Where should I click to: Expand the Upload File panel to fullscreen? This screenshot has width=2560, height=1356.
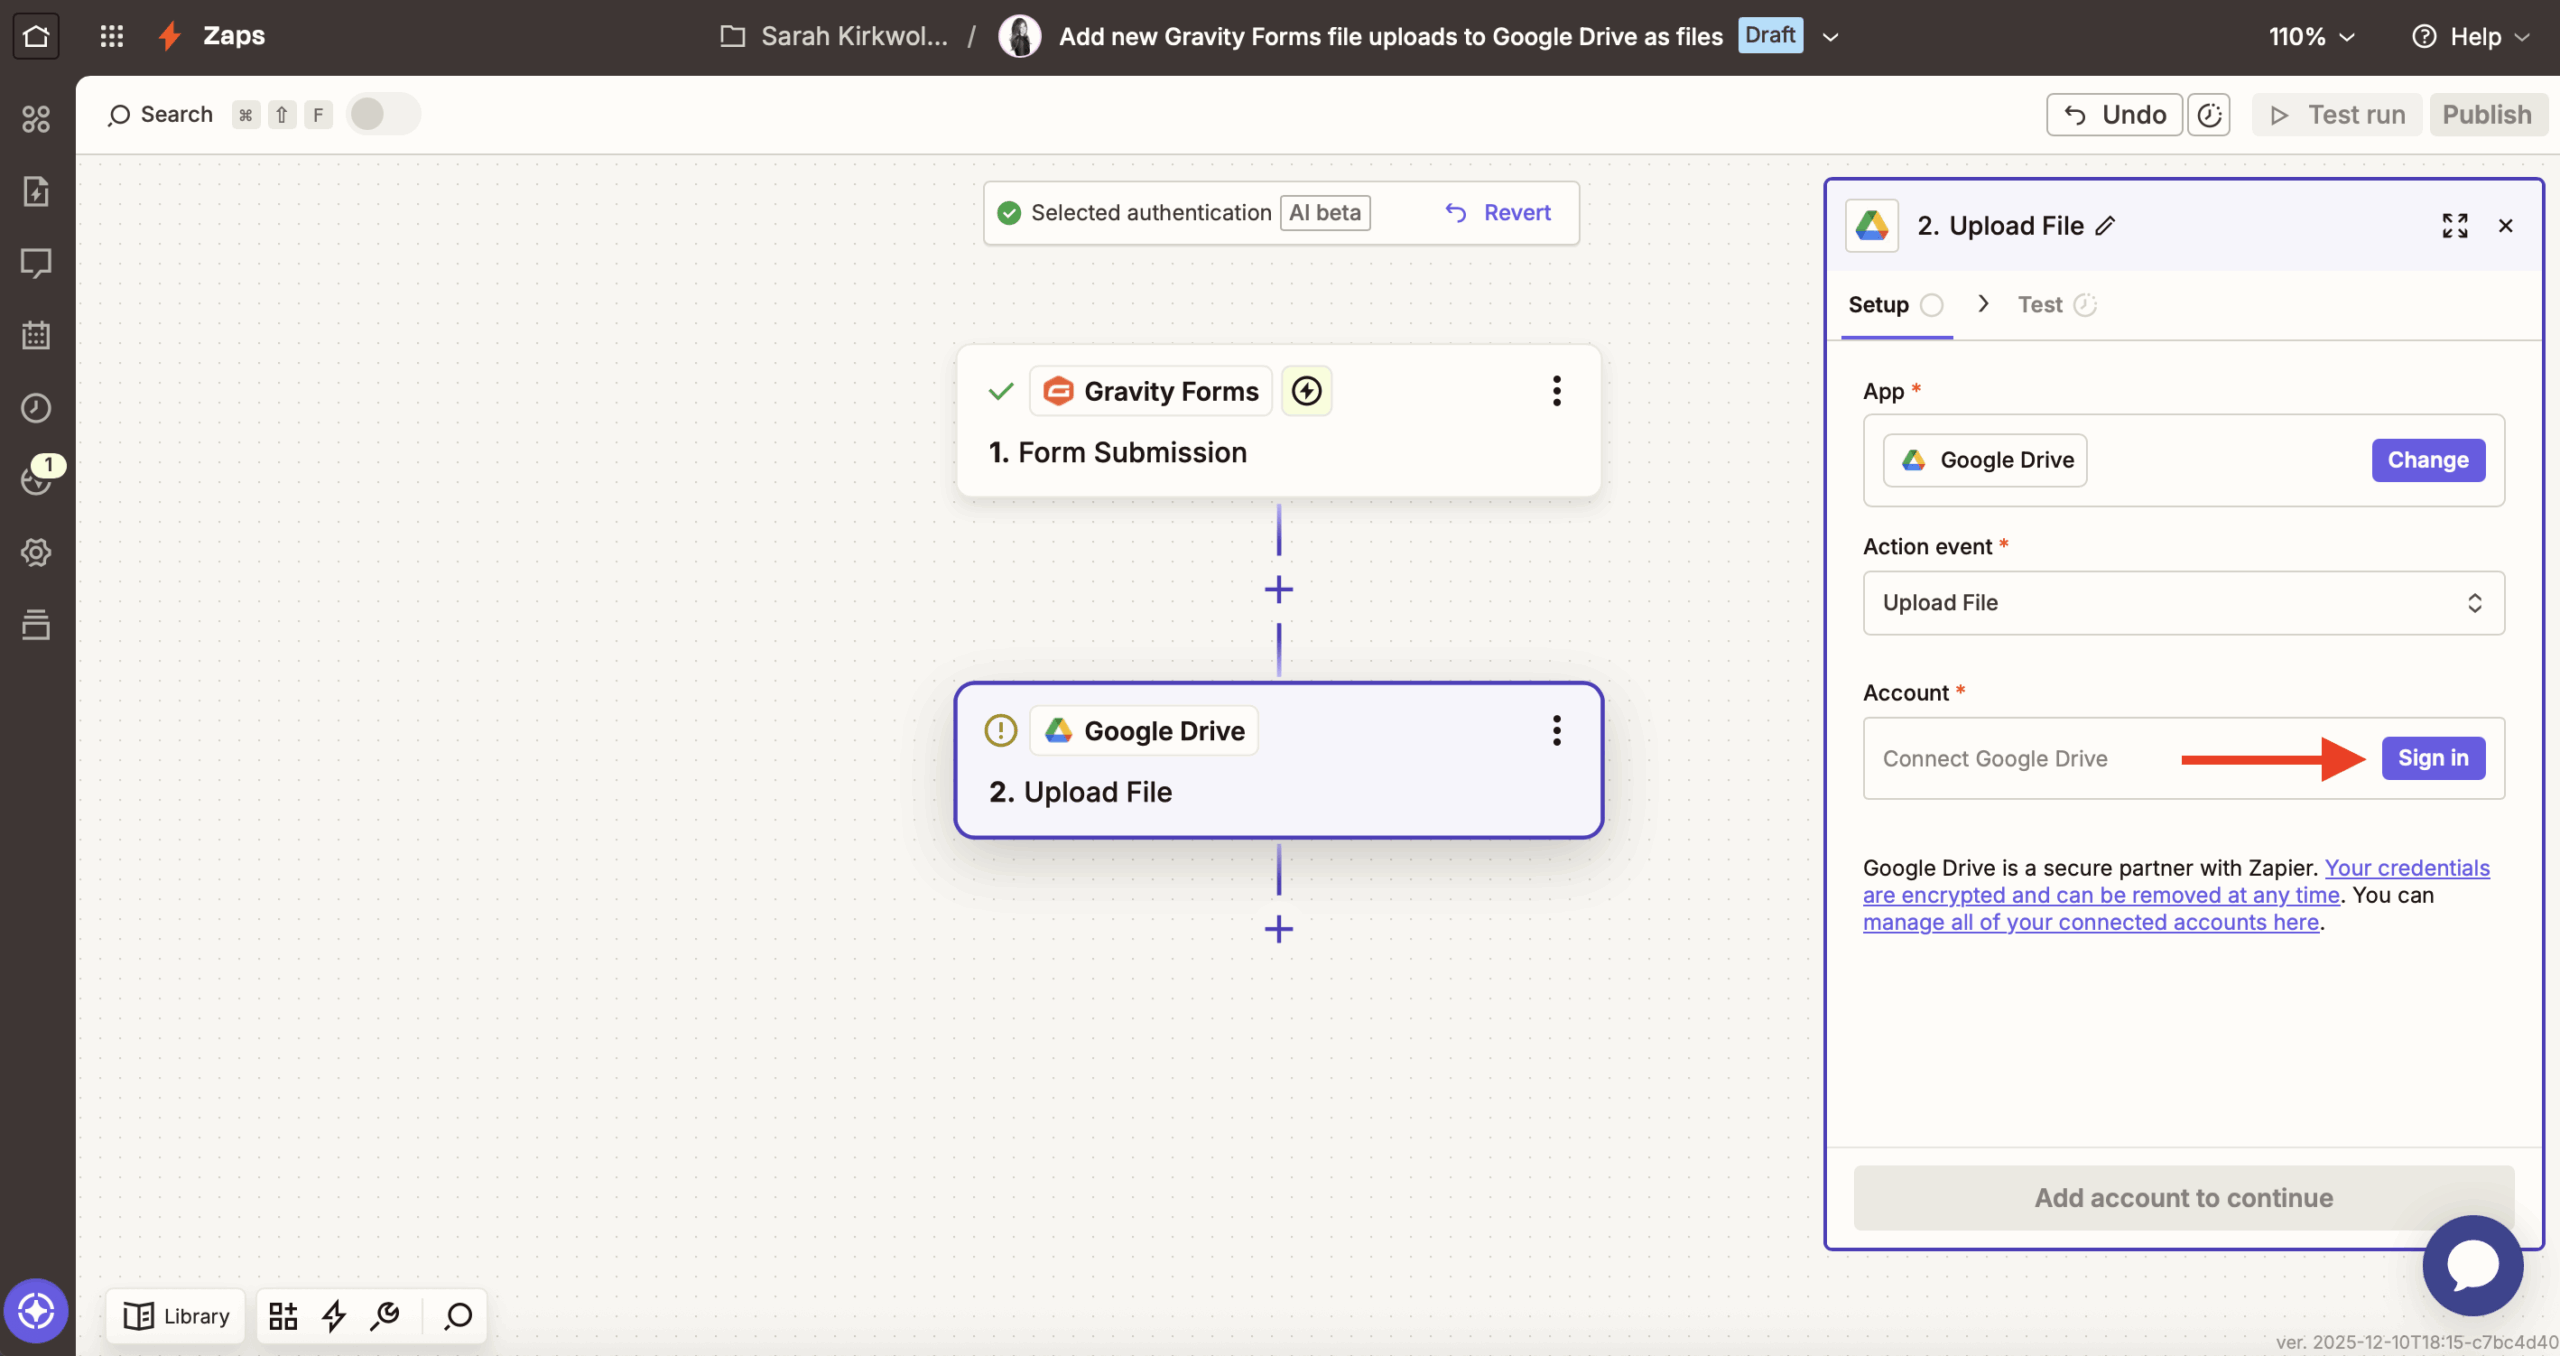2454,225
